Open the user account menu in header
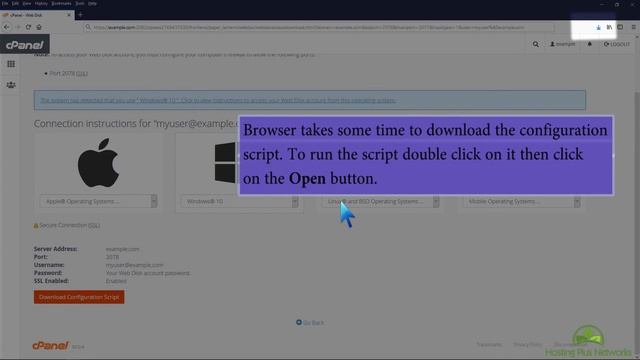640x360 pixels. pyautogui.click(x=562, y=44)
